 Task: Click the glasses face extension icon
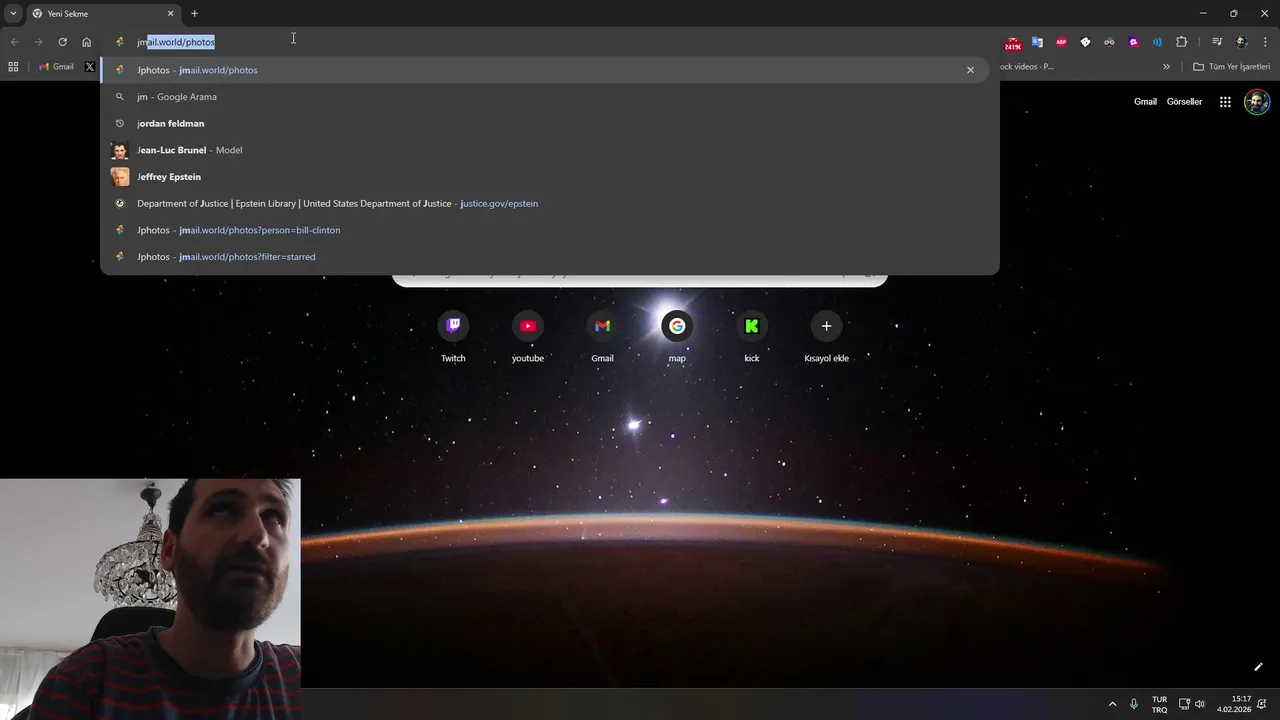(x=1109, y=42)
